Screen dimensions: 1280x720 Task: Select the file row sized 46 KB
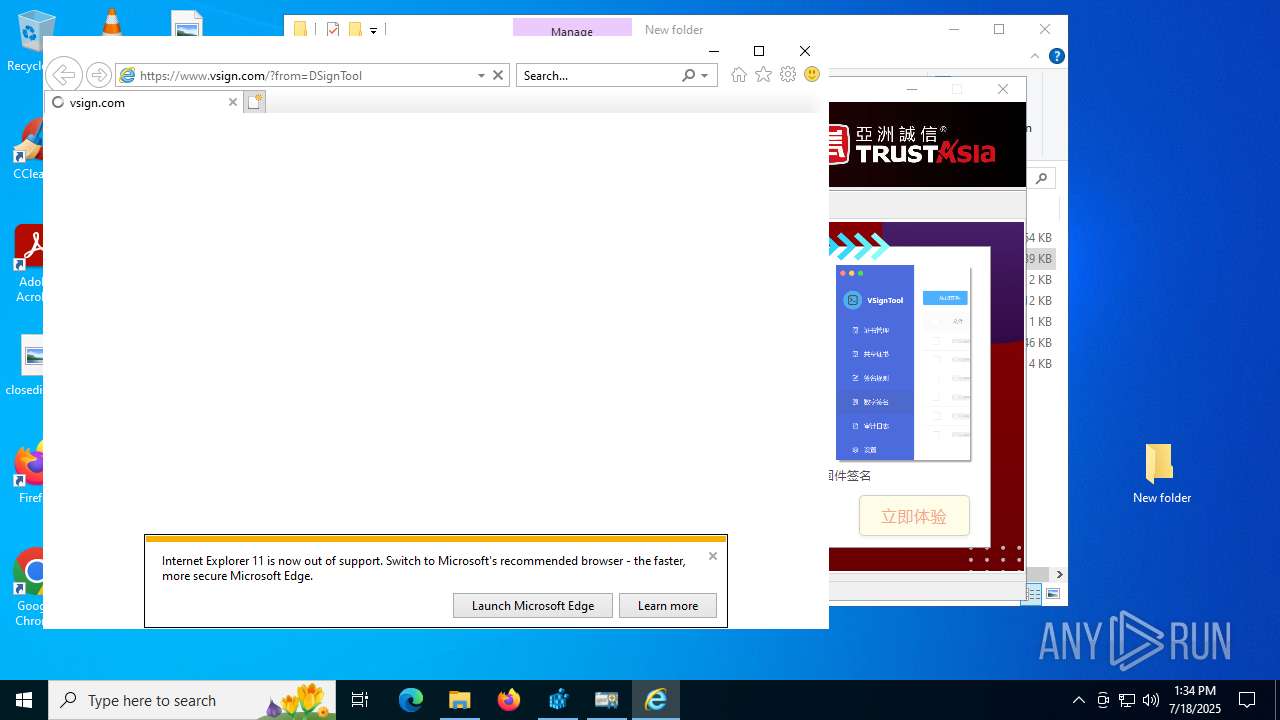pos(1040,342)
